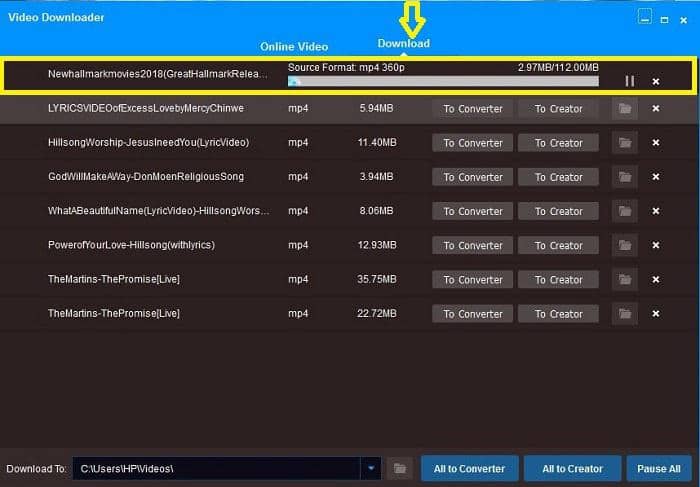Image resolution: width=700 pixels, height=487 pixels.
Task: Select WhatABeautifulName(LyricVideo) file name
Action: (158, 211)
